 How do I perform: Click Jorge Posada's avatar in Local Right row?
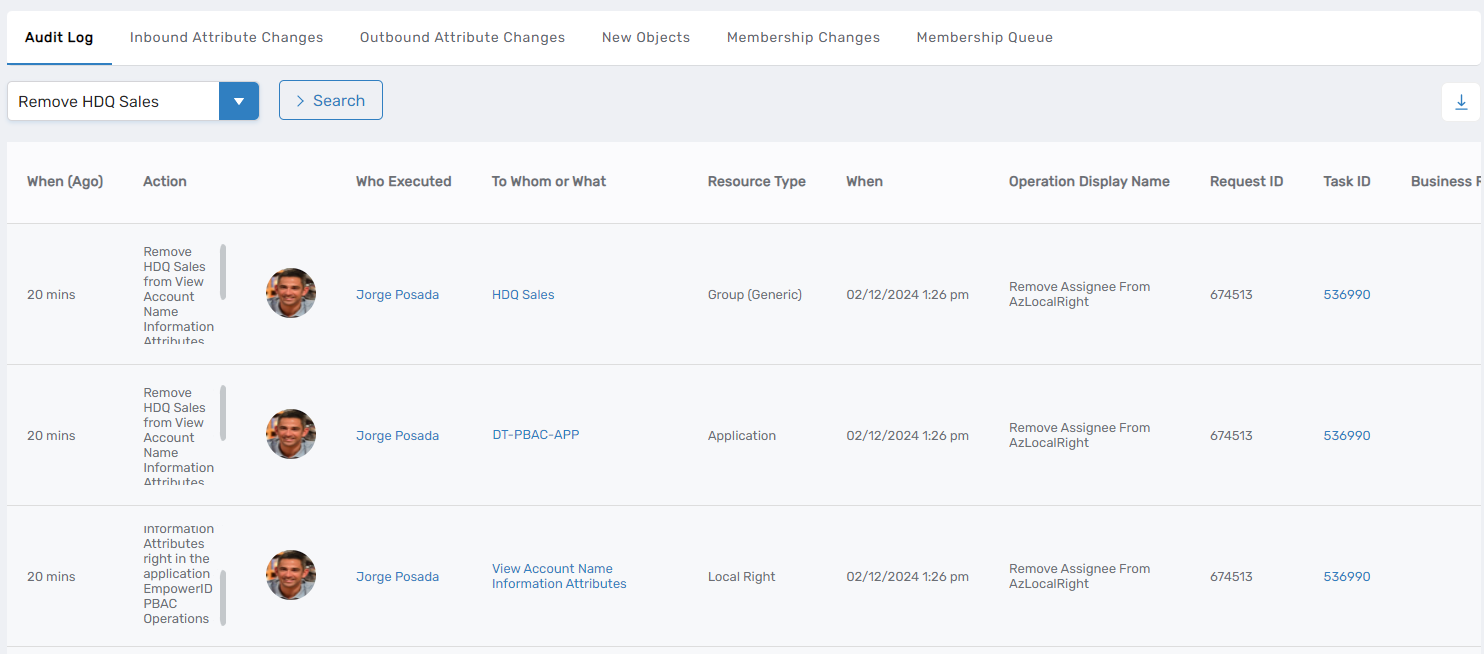291,576
